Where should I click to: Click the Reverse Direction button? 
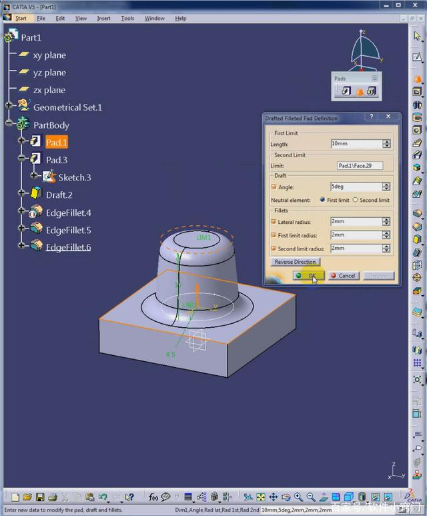[295, 262]
